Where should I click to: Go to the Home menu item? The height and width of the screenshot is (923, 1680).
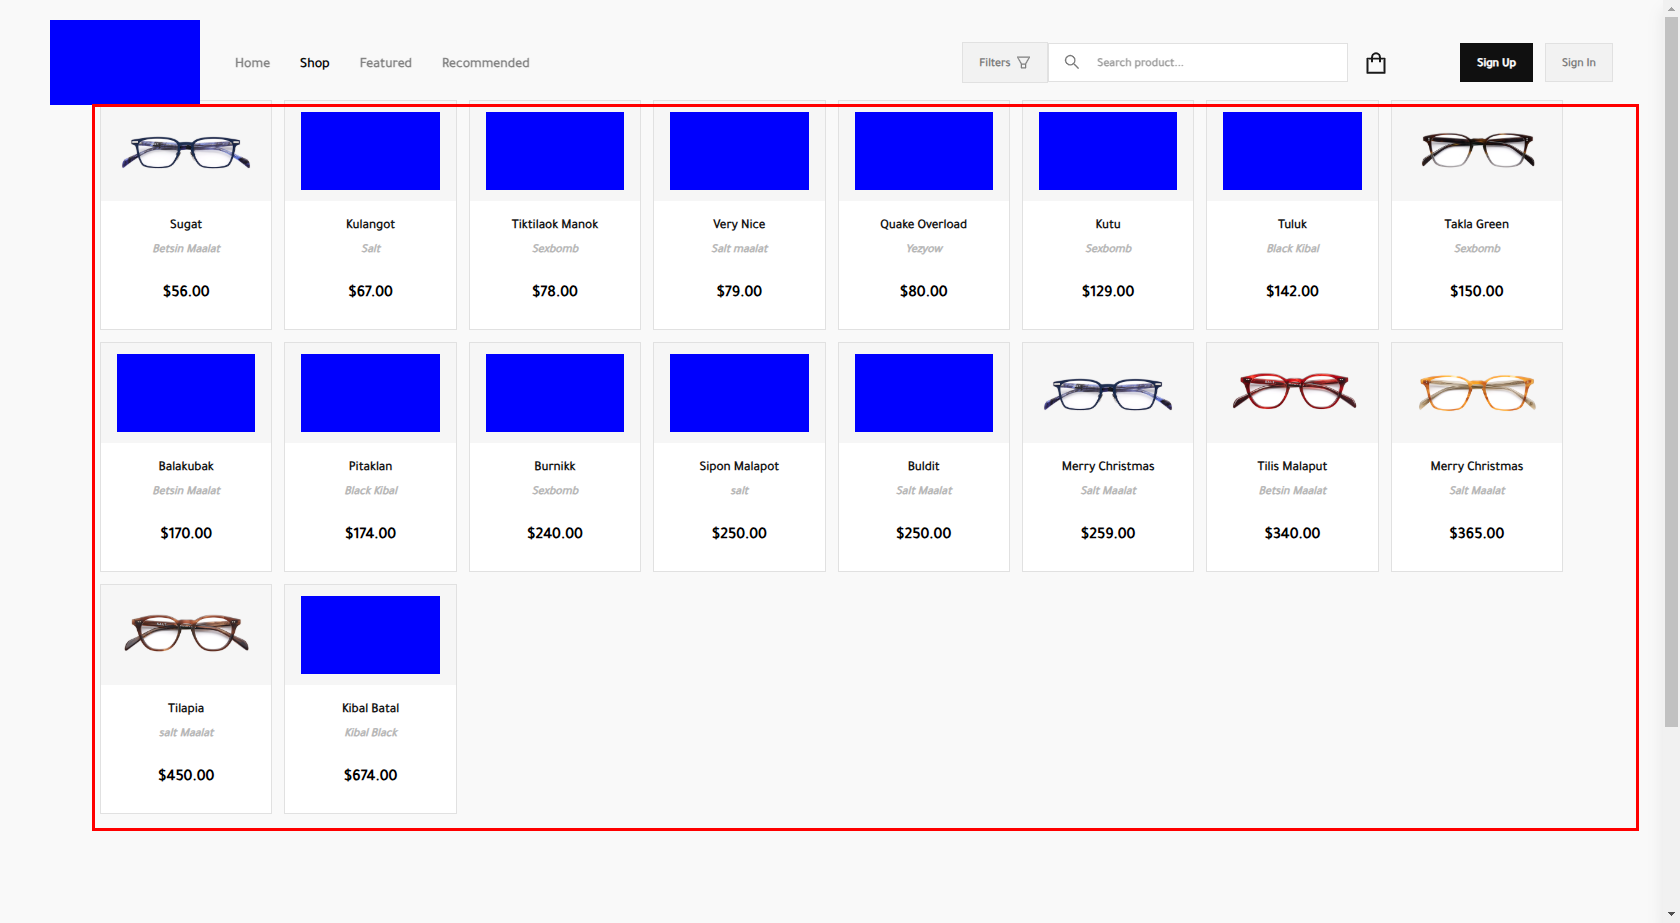pos(252,63)
